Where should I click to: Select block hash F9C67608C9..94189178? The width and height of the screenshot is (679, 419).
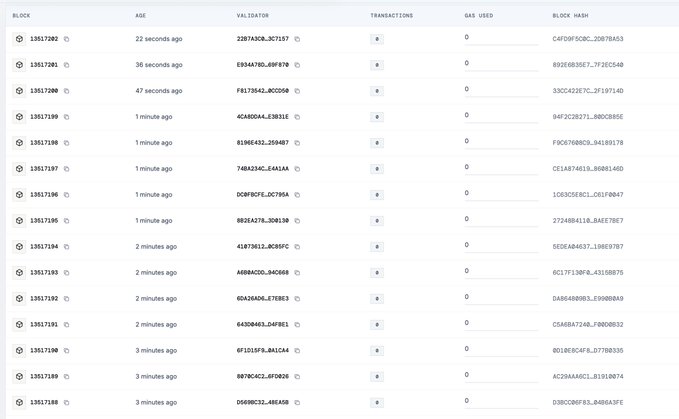pyautogui.click(x=588, y=143)
